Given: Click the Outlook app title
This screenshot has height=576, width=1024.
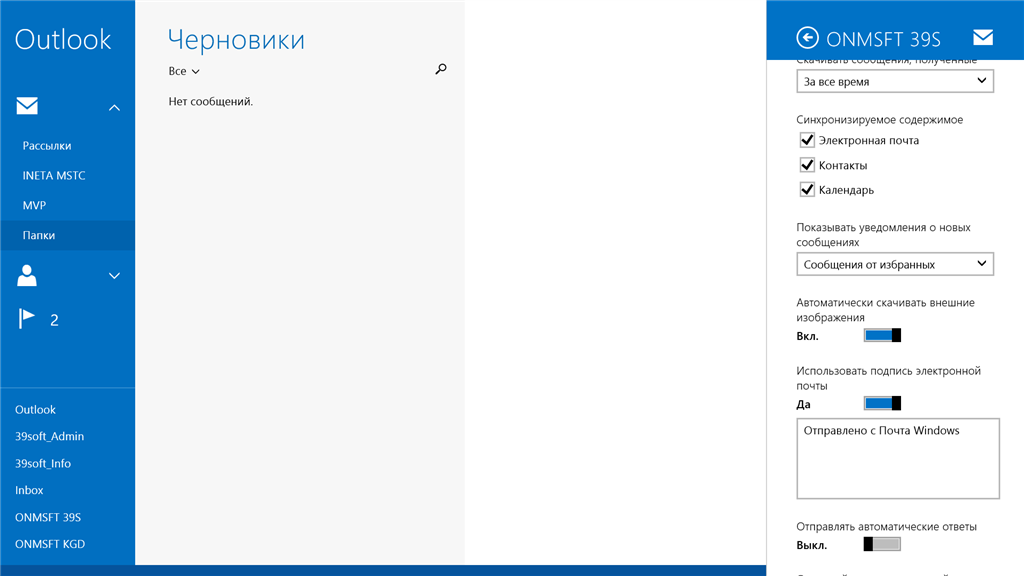Looking at the screenshot, I should click(x=63, y=40).
